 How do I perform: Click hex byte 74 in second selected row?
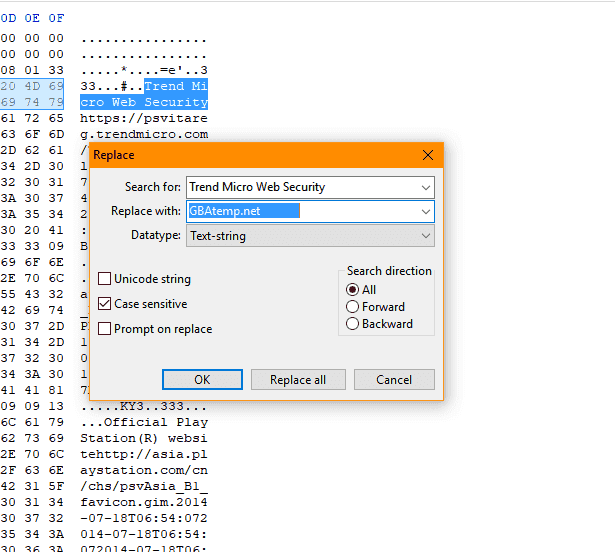coord(32,102)
